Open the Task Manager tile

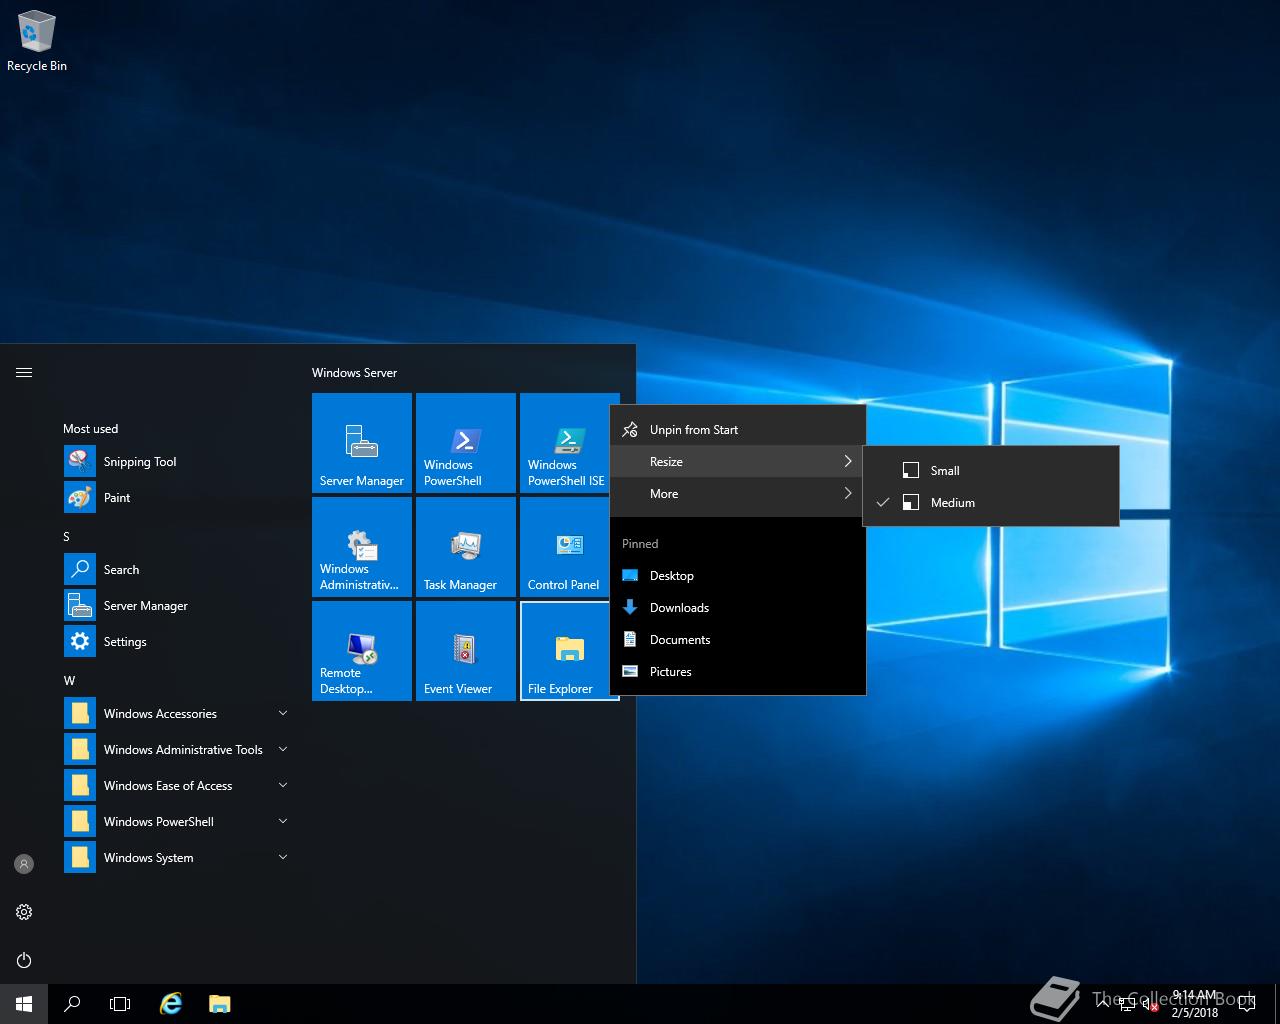(x=466, y=547)
